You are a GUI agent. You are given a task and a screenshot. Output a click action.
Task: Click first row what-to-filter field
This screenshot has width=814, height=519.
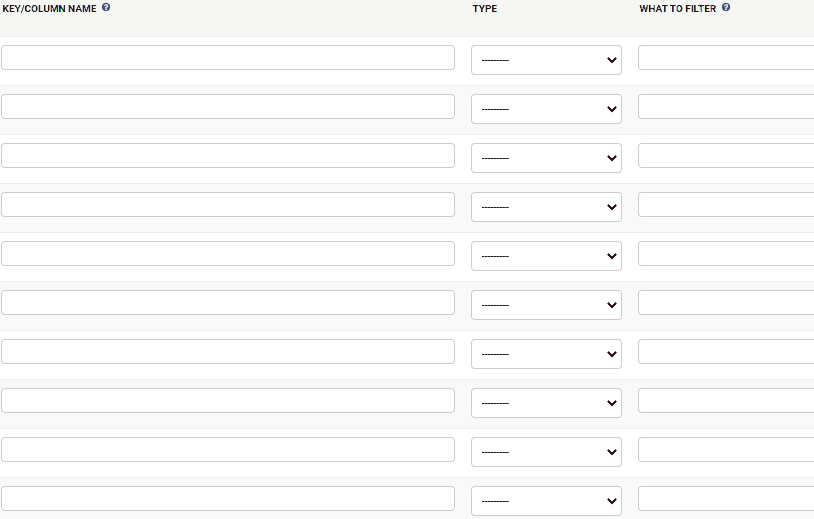(x=726, y=58)
